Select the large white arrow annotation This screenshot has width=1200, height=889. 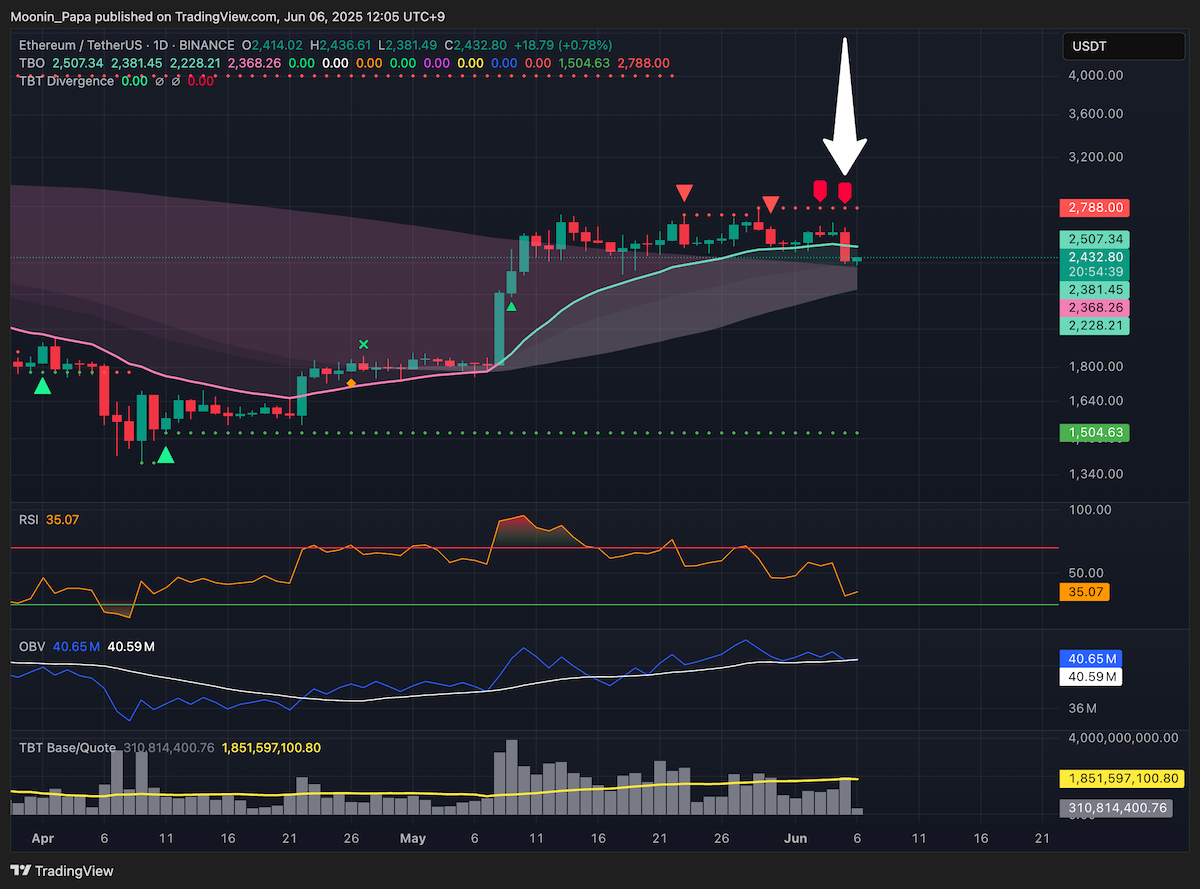[845, 107]
